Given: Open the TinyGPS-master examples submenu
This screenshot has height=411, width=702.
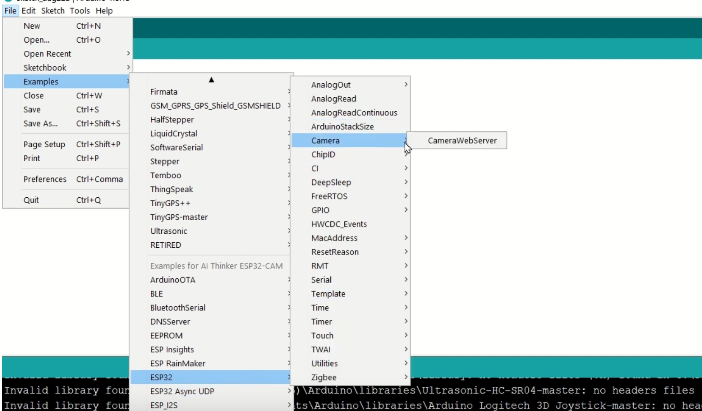Looking at the screenshot, I should click(x=211, y=217).
